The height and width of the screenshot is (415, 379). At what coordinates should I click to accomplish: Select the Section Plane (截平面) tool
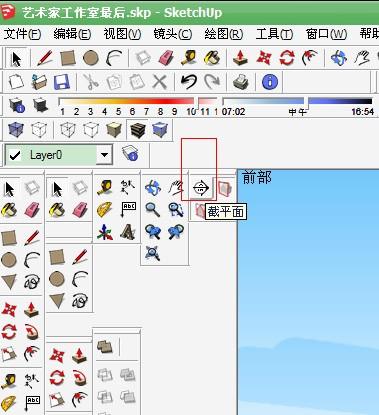[201, 188]
